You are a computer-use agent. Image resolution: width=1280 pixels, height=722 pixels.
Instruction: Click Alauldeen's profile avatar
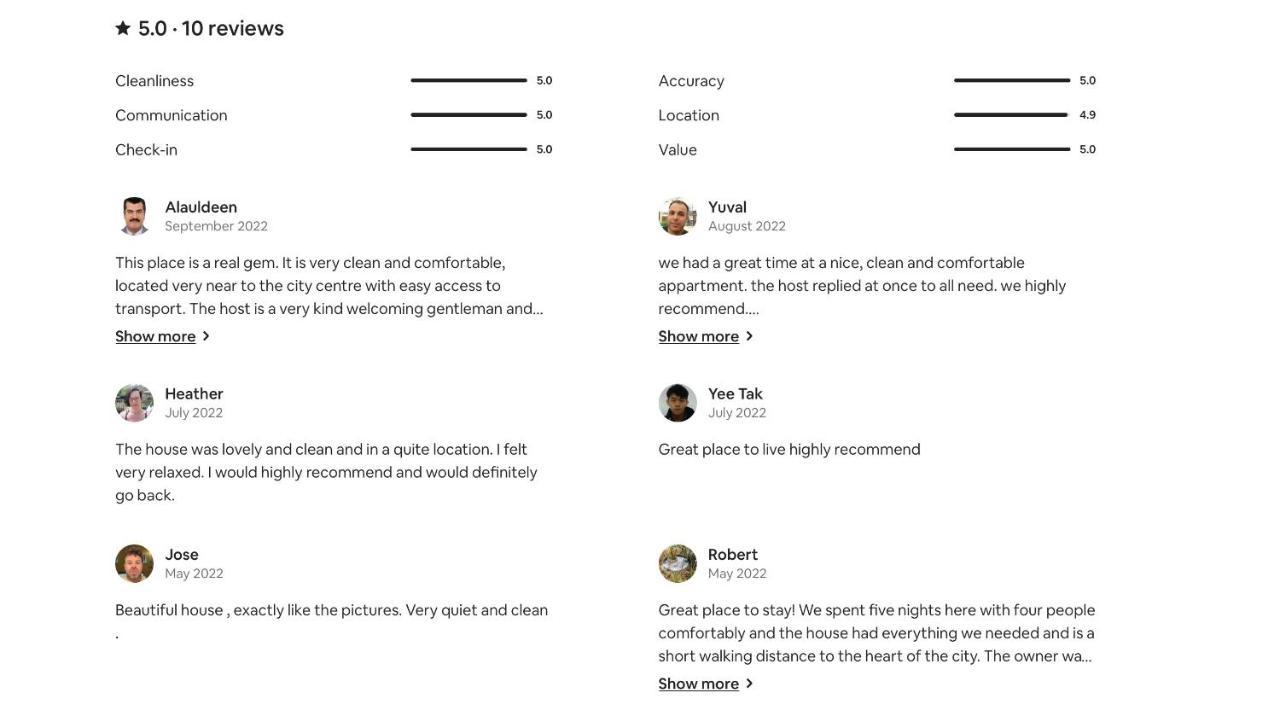[134, 216]
